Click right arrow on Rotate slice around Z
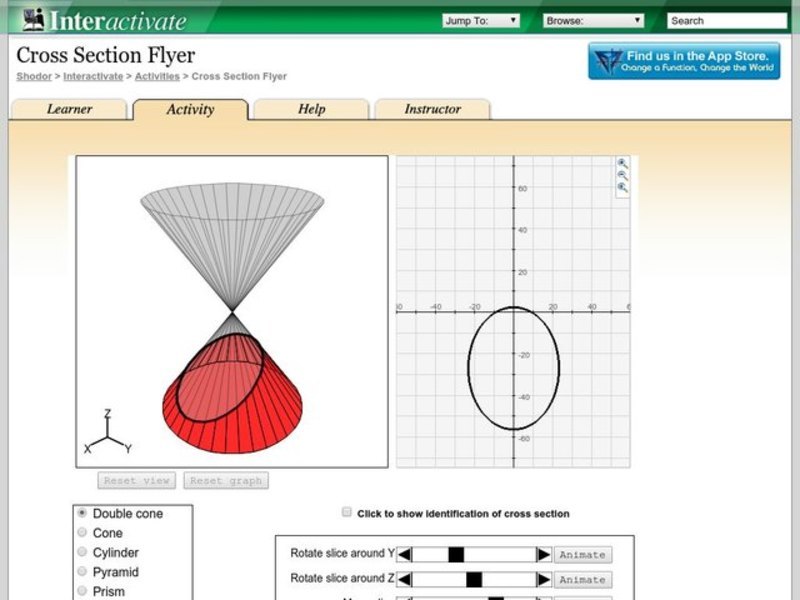 click(x=541, y=579)
